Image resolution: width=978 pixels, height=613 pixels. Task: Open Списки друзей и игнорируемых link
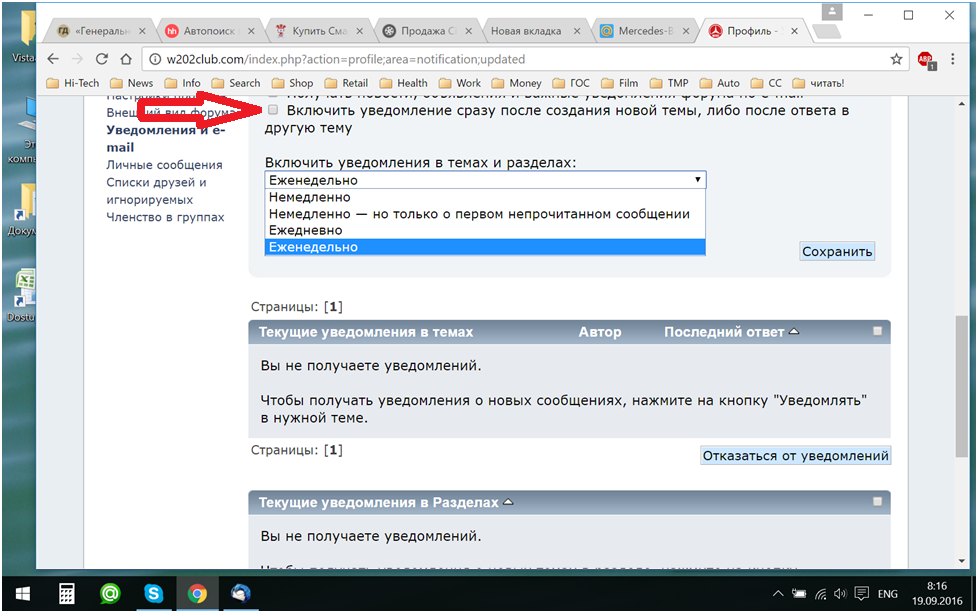tap(156, 191)
